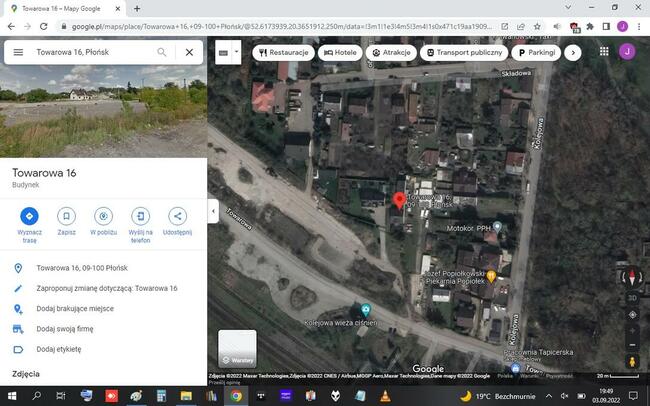650x406 pixels.
Task: Share the place with Udostępnij
Action: pos(177,222)
